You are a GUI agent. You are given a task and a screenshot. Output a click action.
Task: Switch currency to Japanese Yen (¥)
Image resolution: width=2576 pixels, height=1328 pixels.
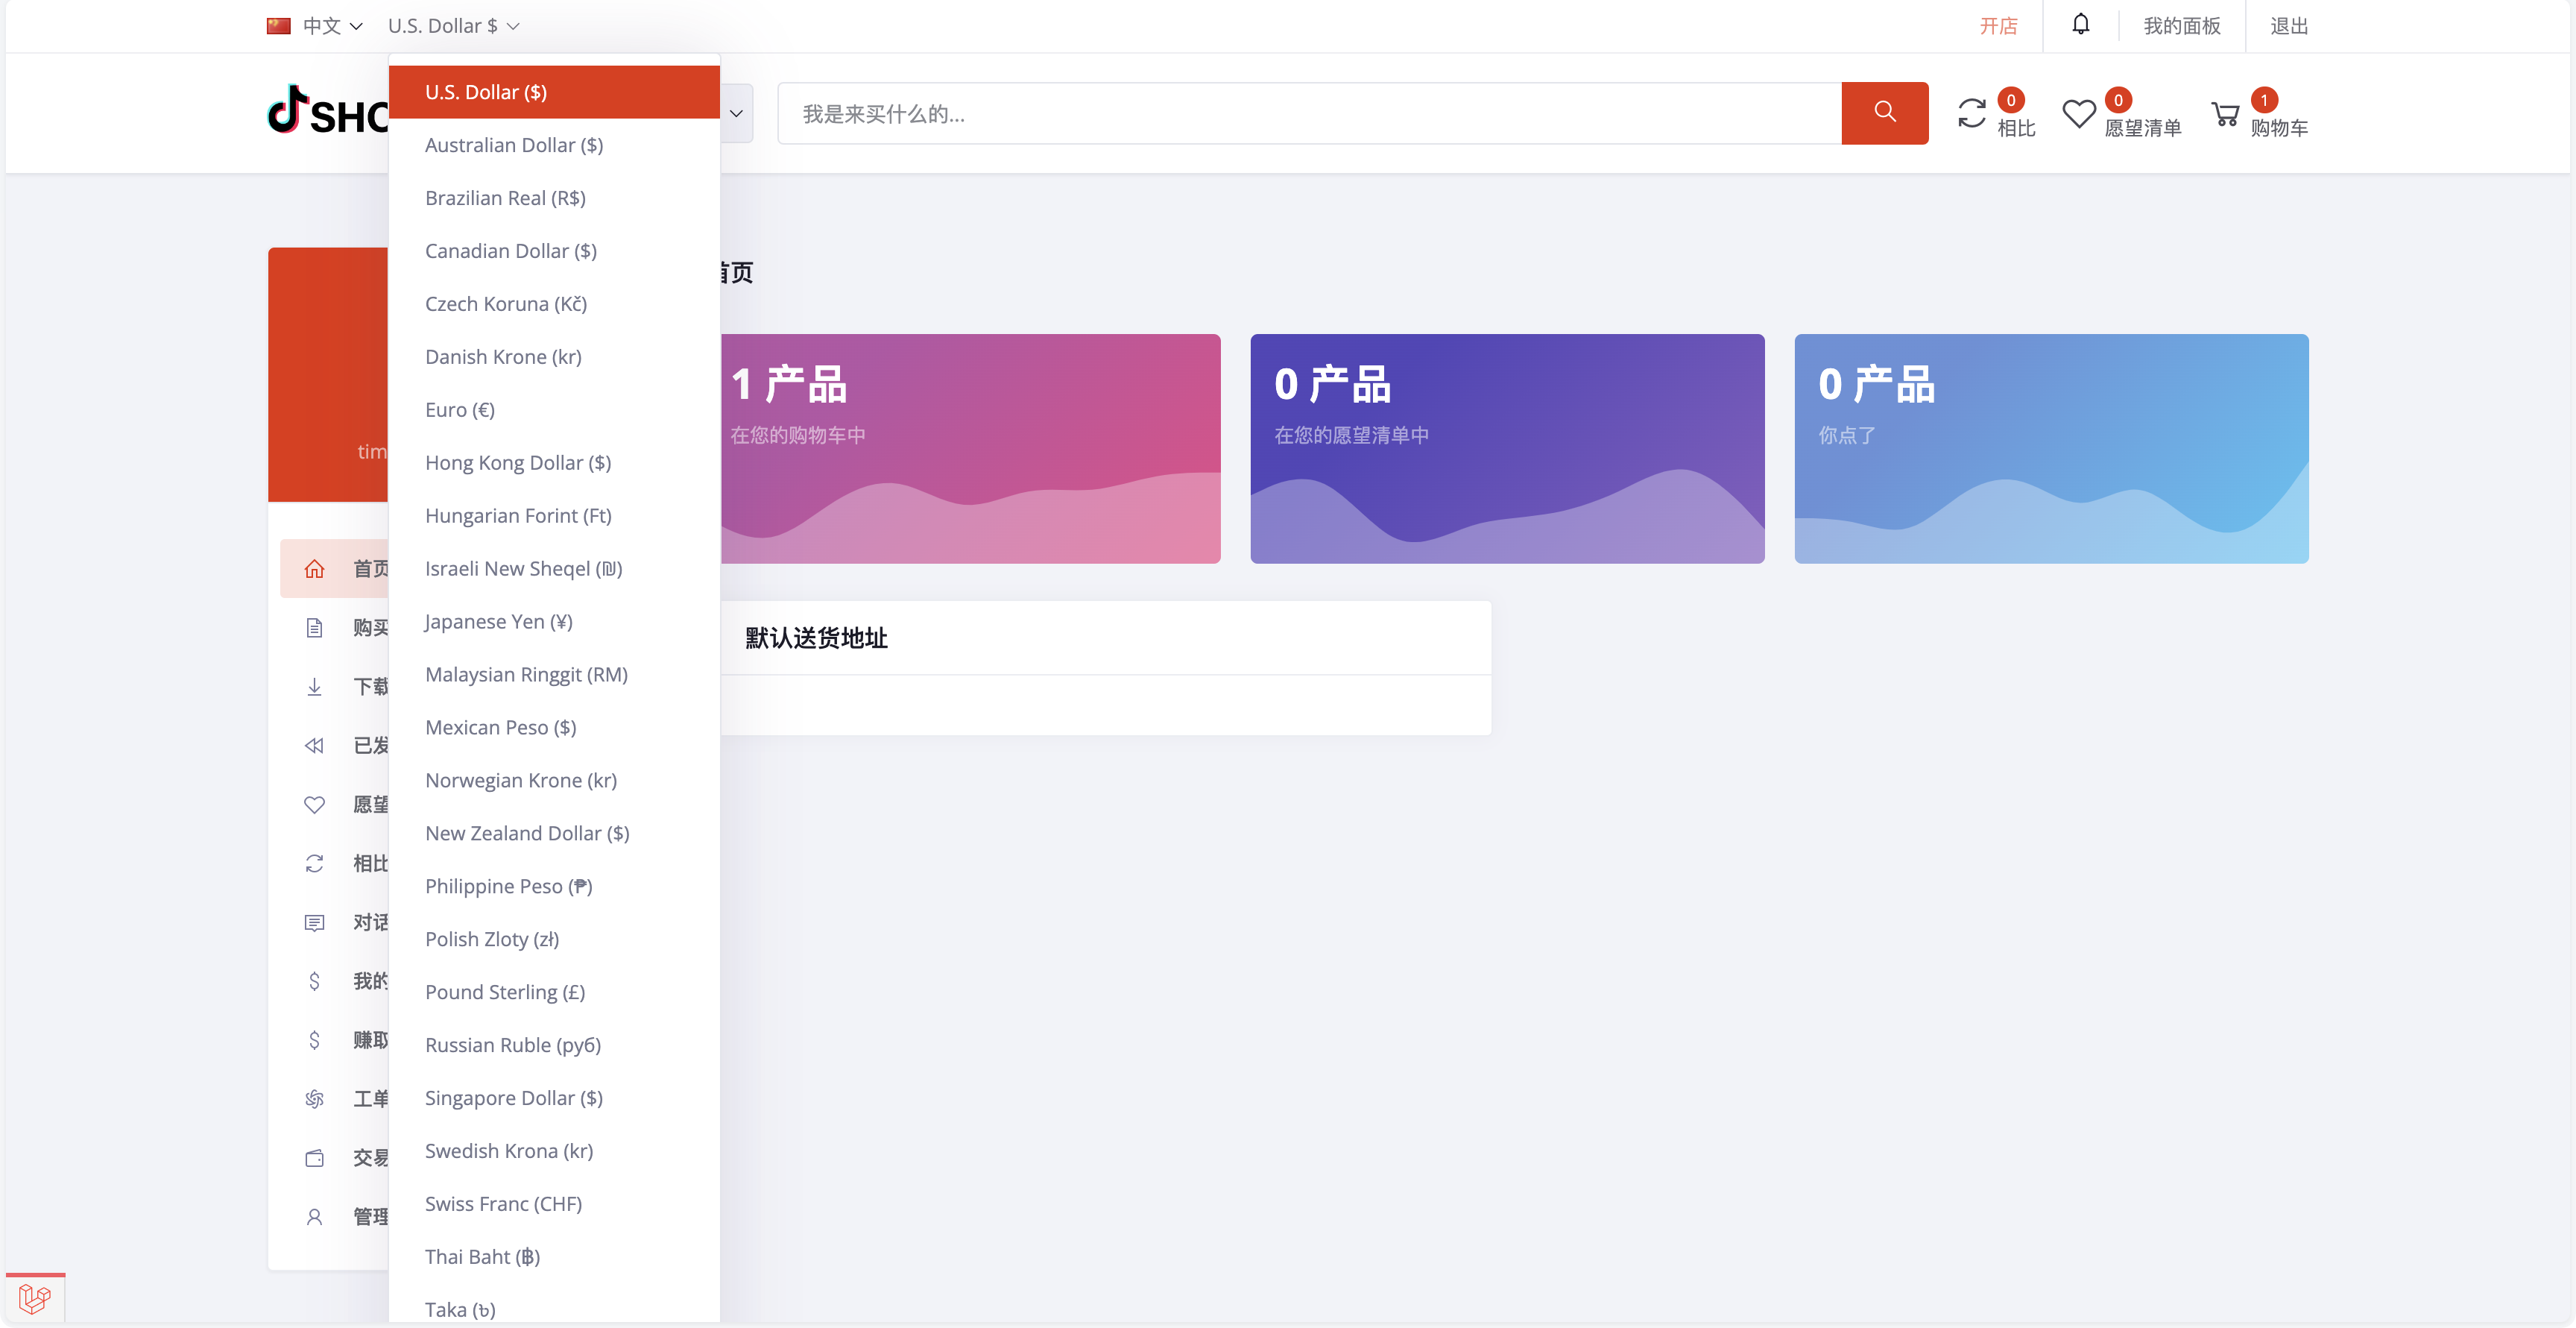coord(497,621)
